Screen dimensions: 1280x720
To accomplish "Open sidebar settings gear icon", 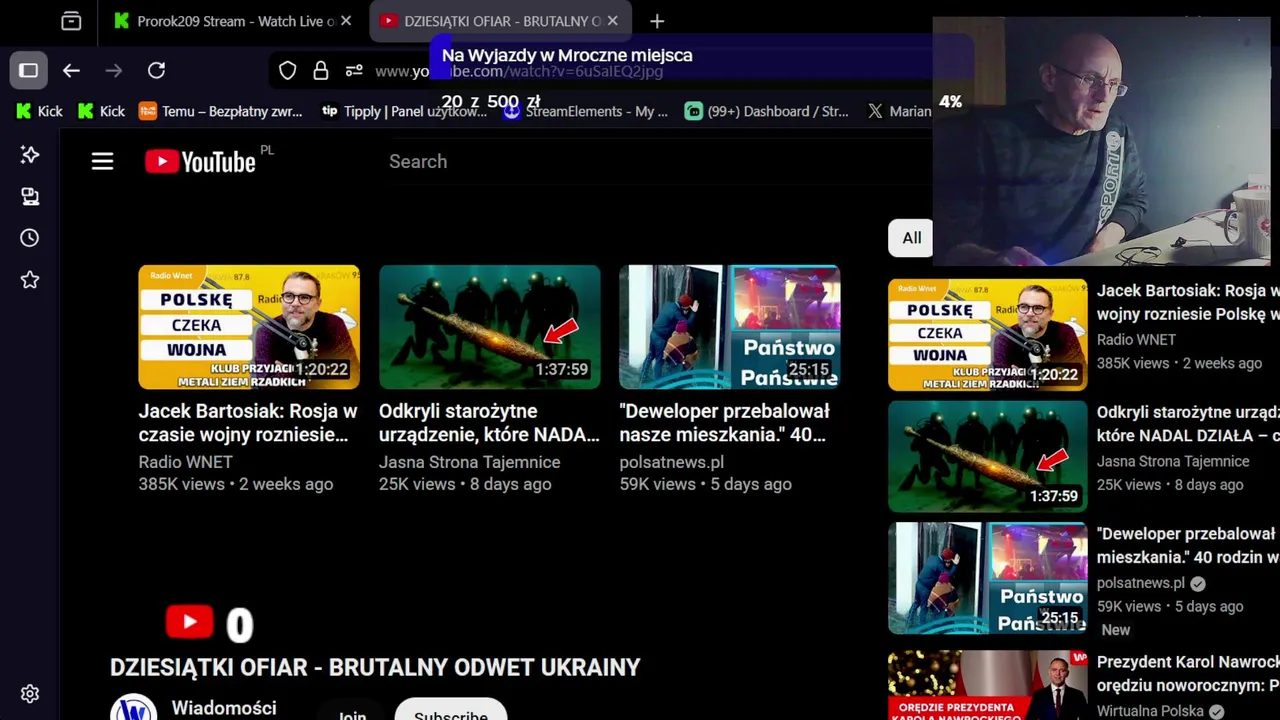I will point(30,694).
